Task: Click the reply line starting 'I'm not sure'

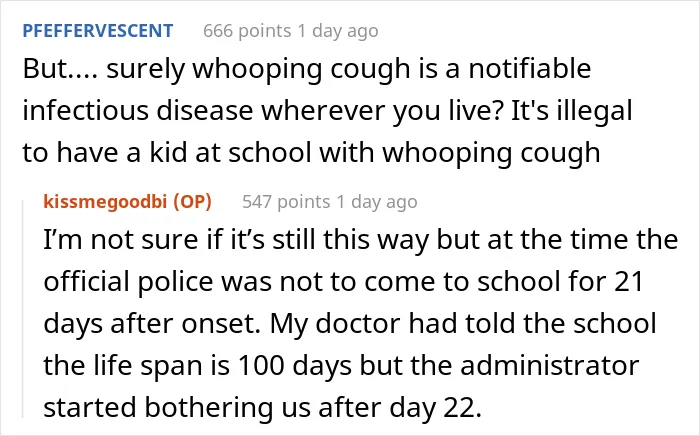Action: [360, 240]
